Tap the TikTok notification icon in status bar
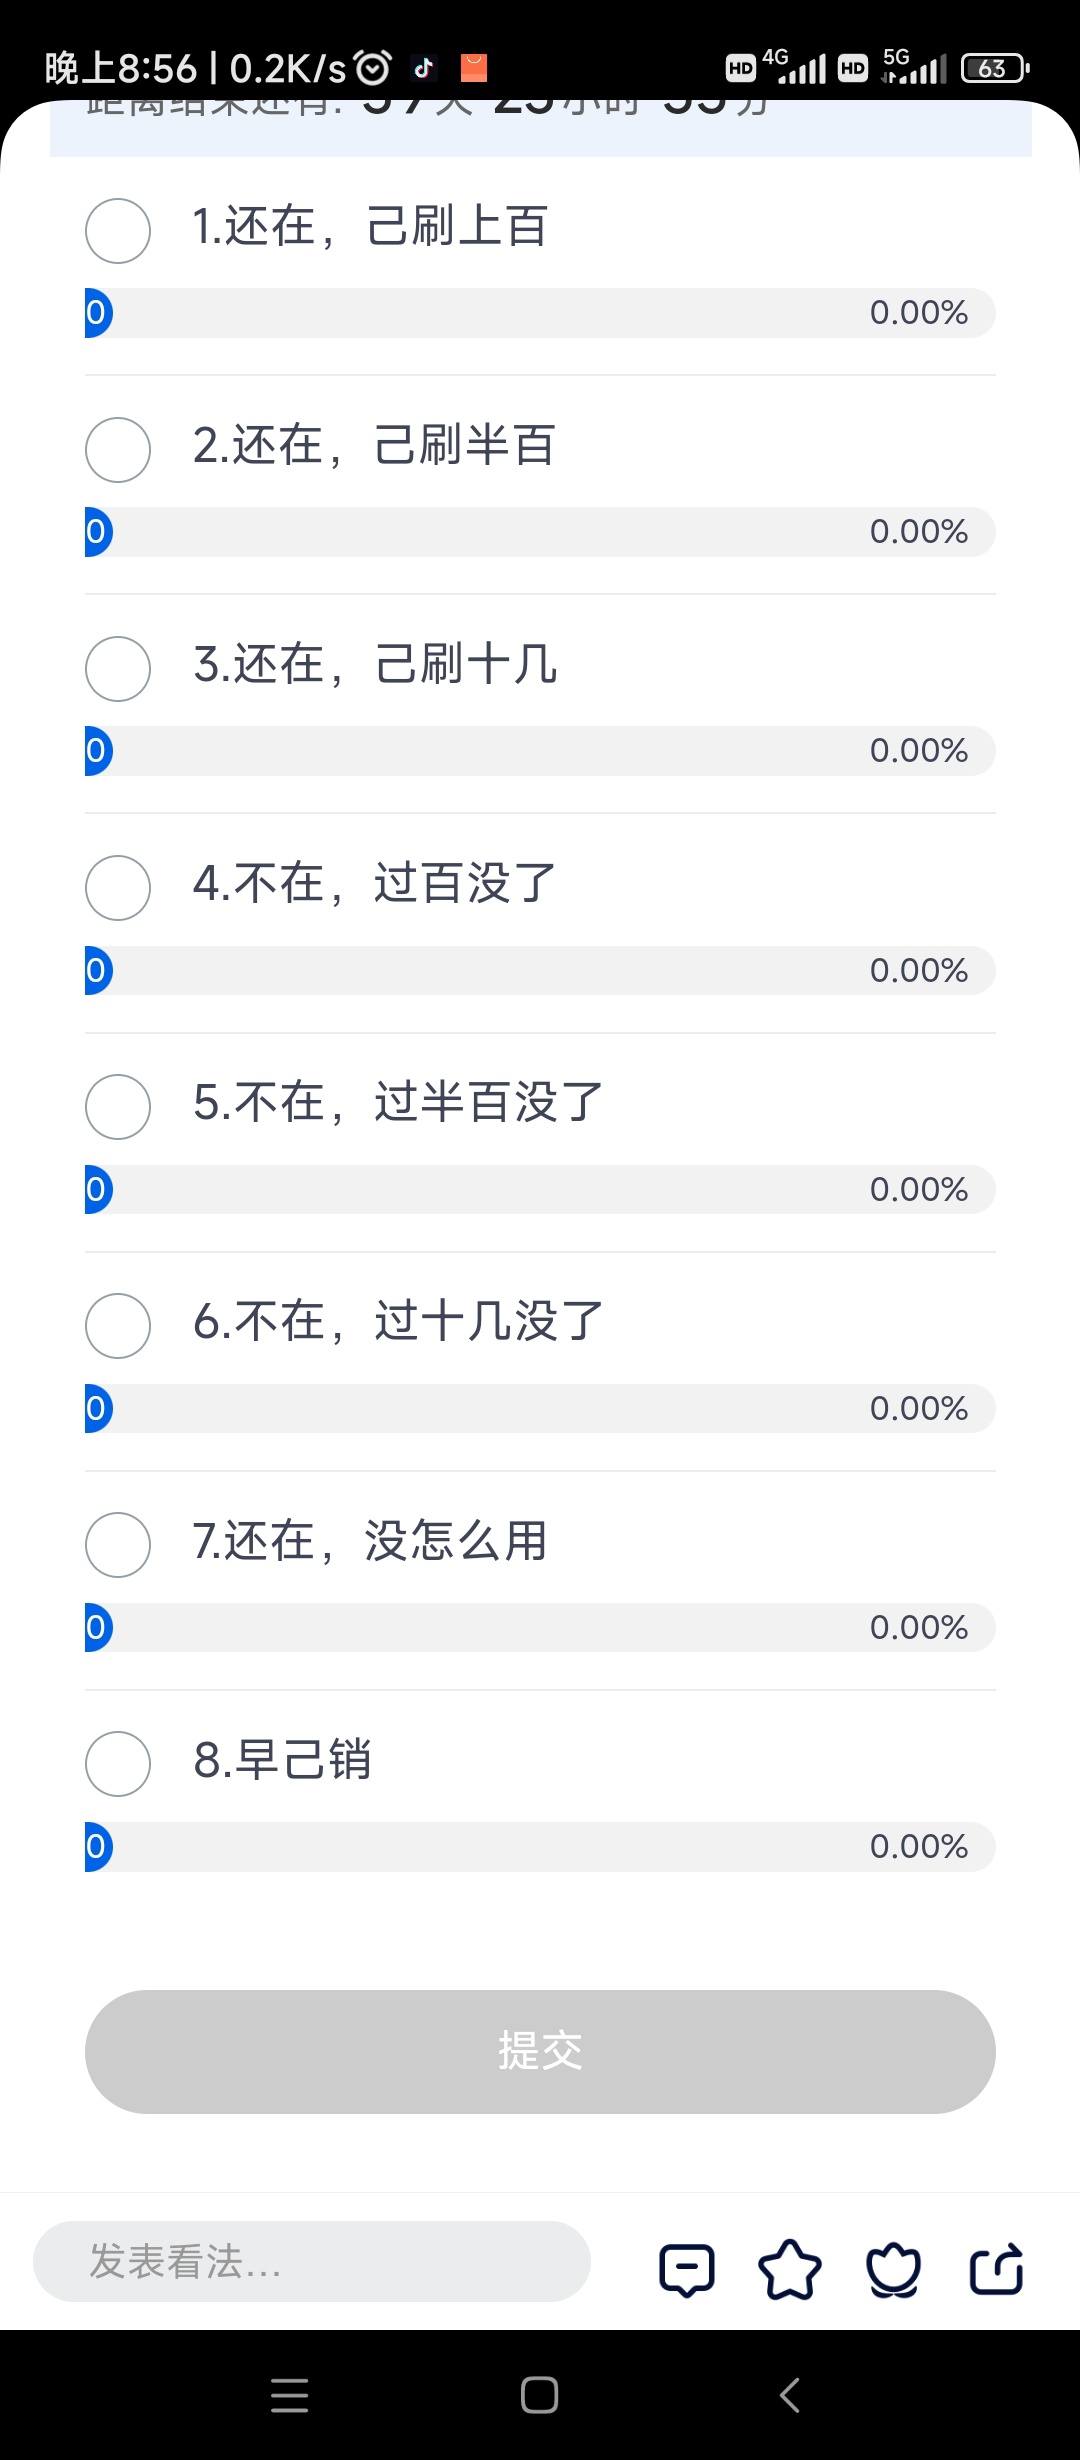This screenshot has height=2460, width=1080. (x=423, y=68)
